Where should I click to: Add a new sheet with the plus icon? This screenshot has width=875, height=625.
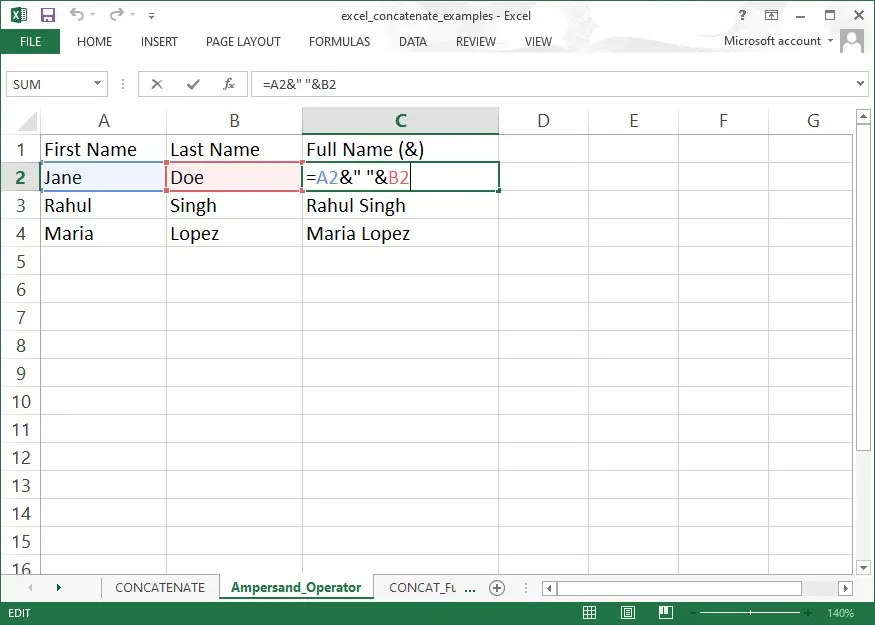(497, 588)
